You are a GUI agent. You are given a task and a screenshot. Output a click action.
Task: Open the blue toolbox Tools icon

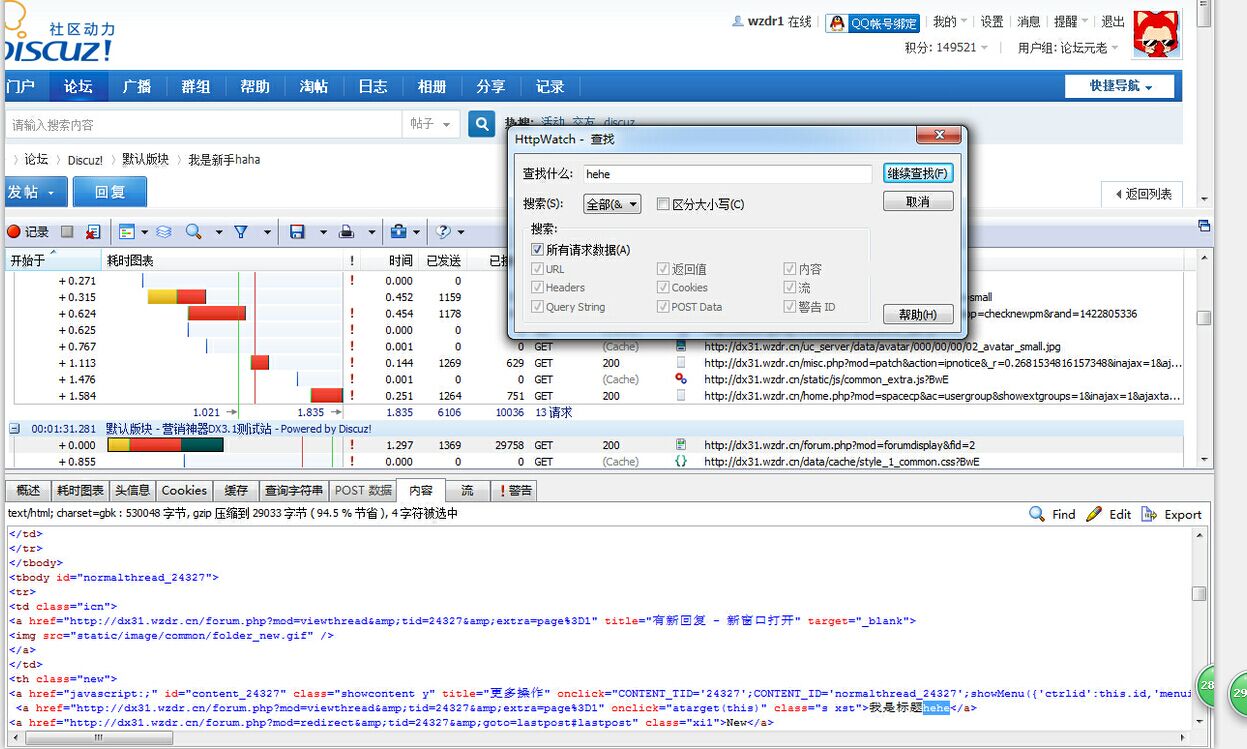398,232
